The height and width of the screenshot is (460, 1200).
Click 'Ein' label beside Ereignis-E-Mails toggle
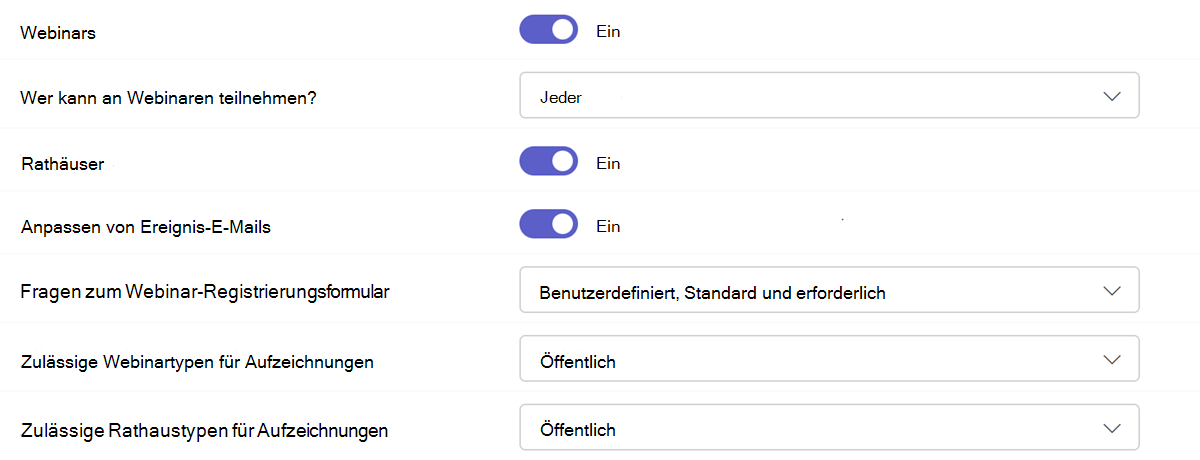click(x=608, y=226)
